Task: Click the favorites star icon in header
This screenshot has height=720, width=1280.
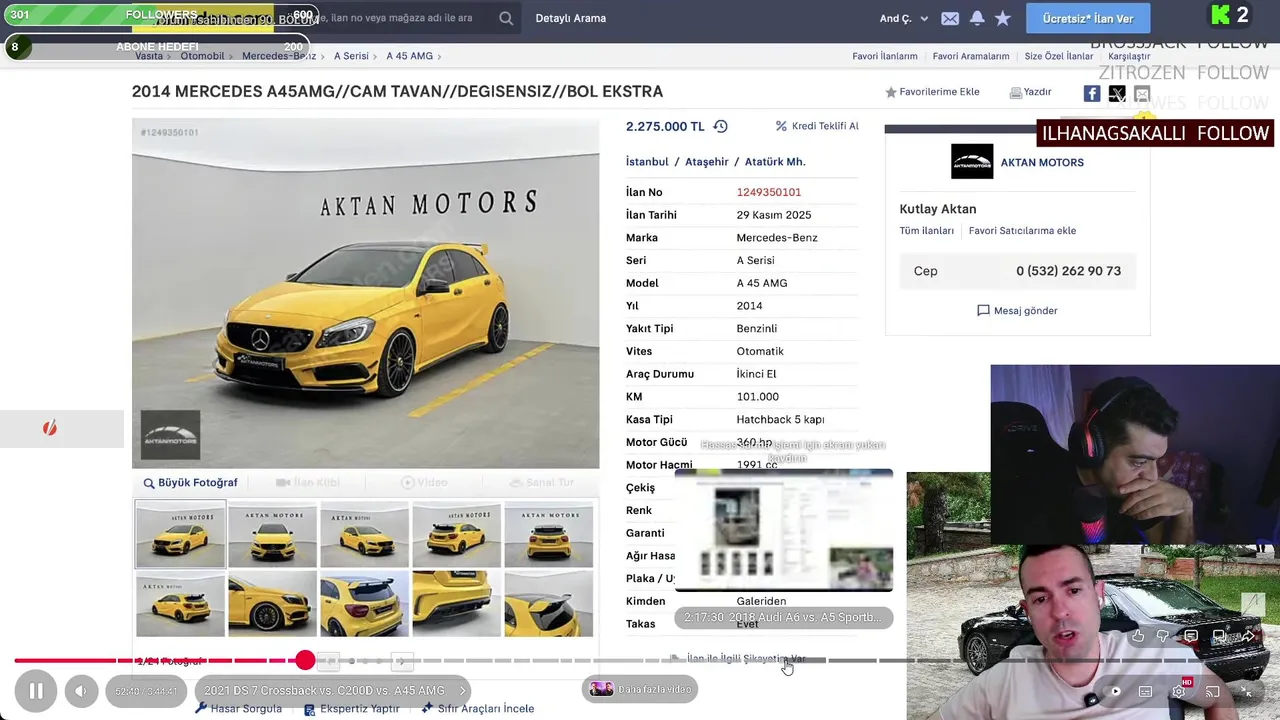Action: coord(1003,18)
